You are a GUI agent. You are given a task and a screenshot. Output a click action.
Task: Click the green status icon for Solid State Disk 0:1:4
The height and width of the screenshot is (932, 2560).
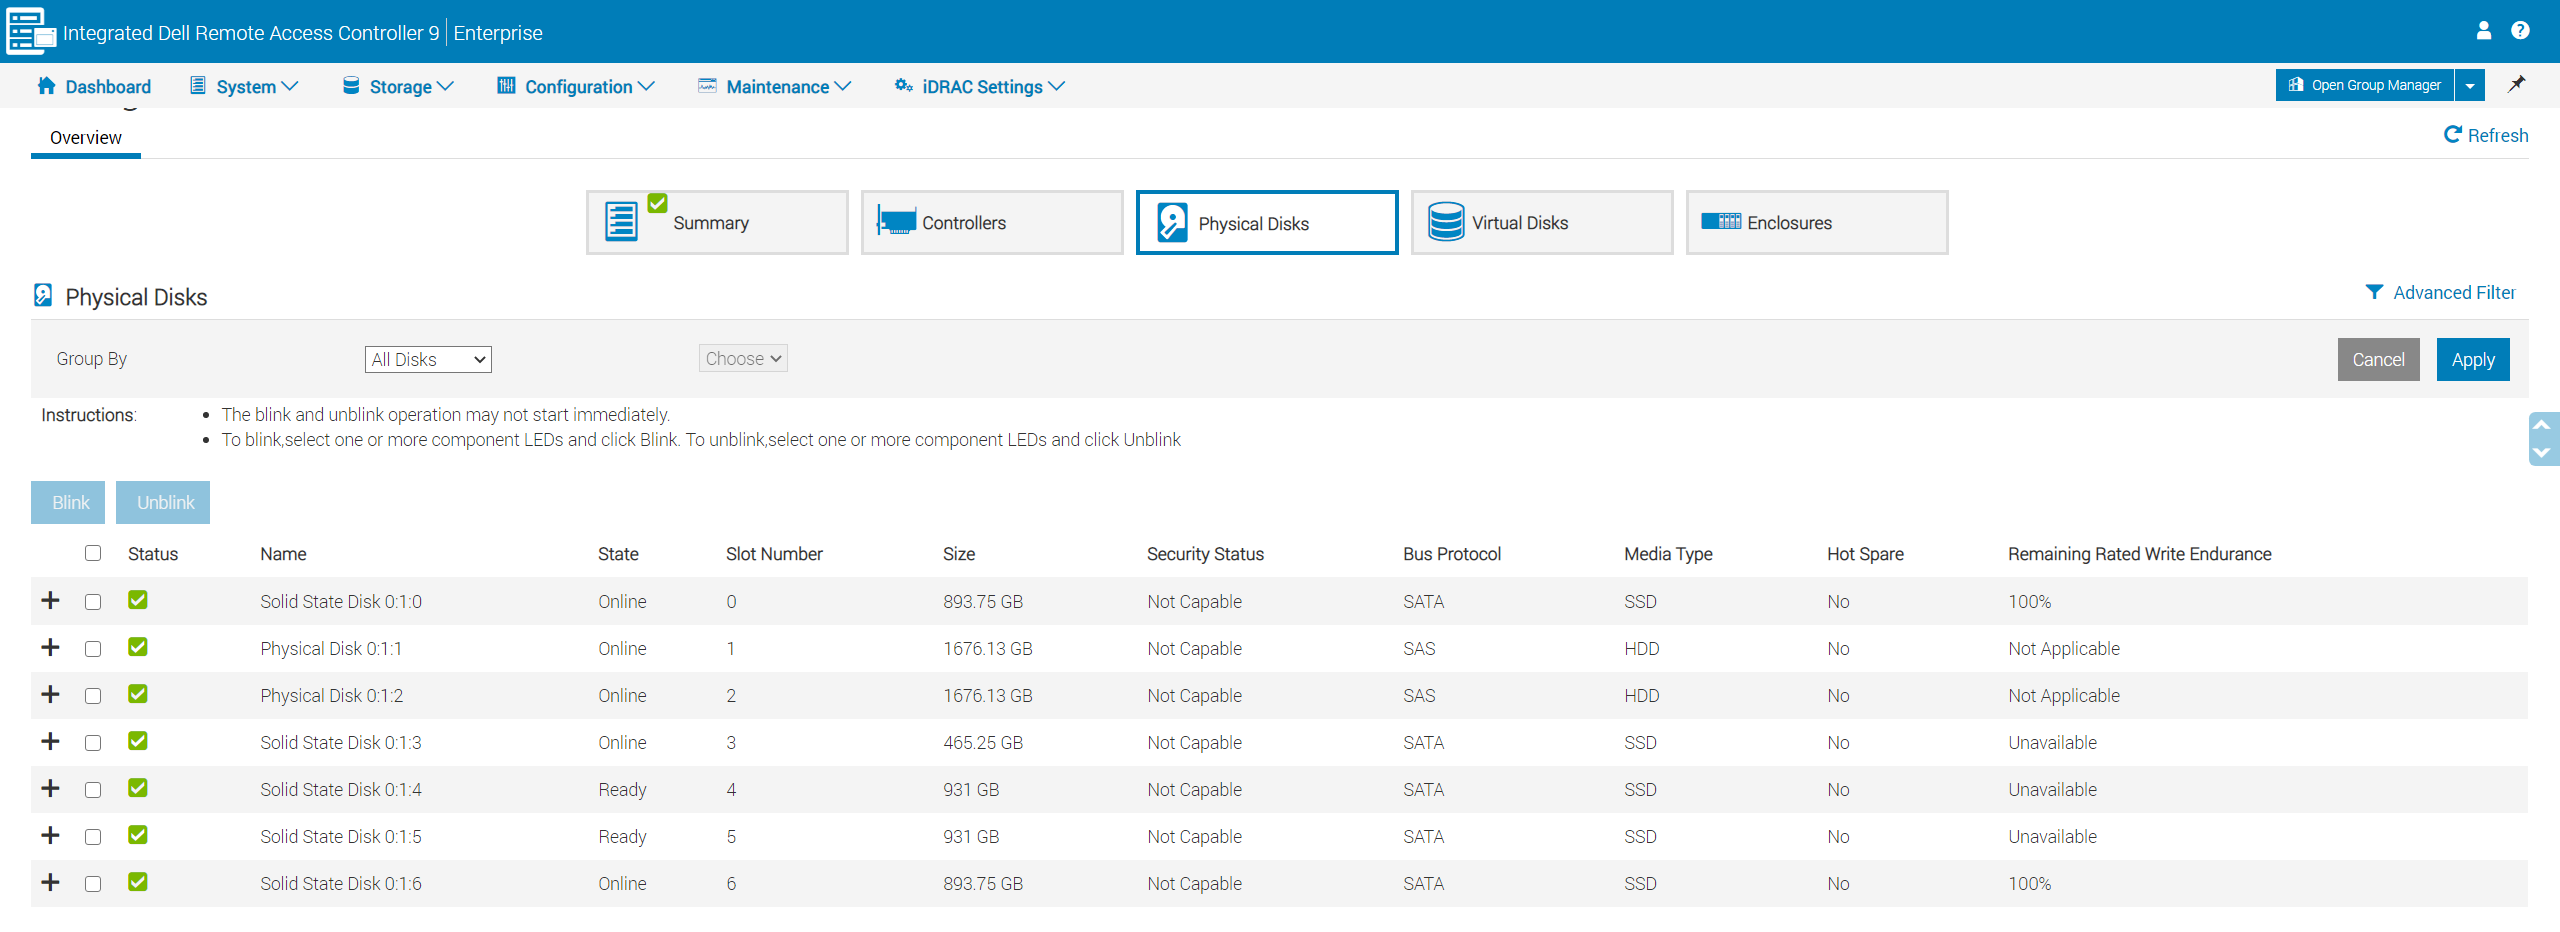[x=138, y=788]
